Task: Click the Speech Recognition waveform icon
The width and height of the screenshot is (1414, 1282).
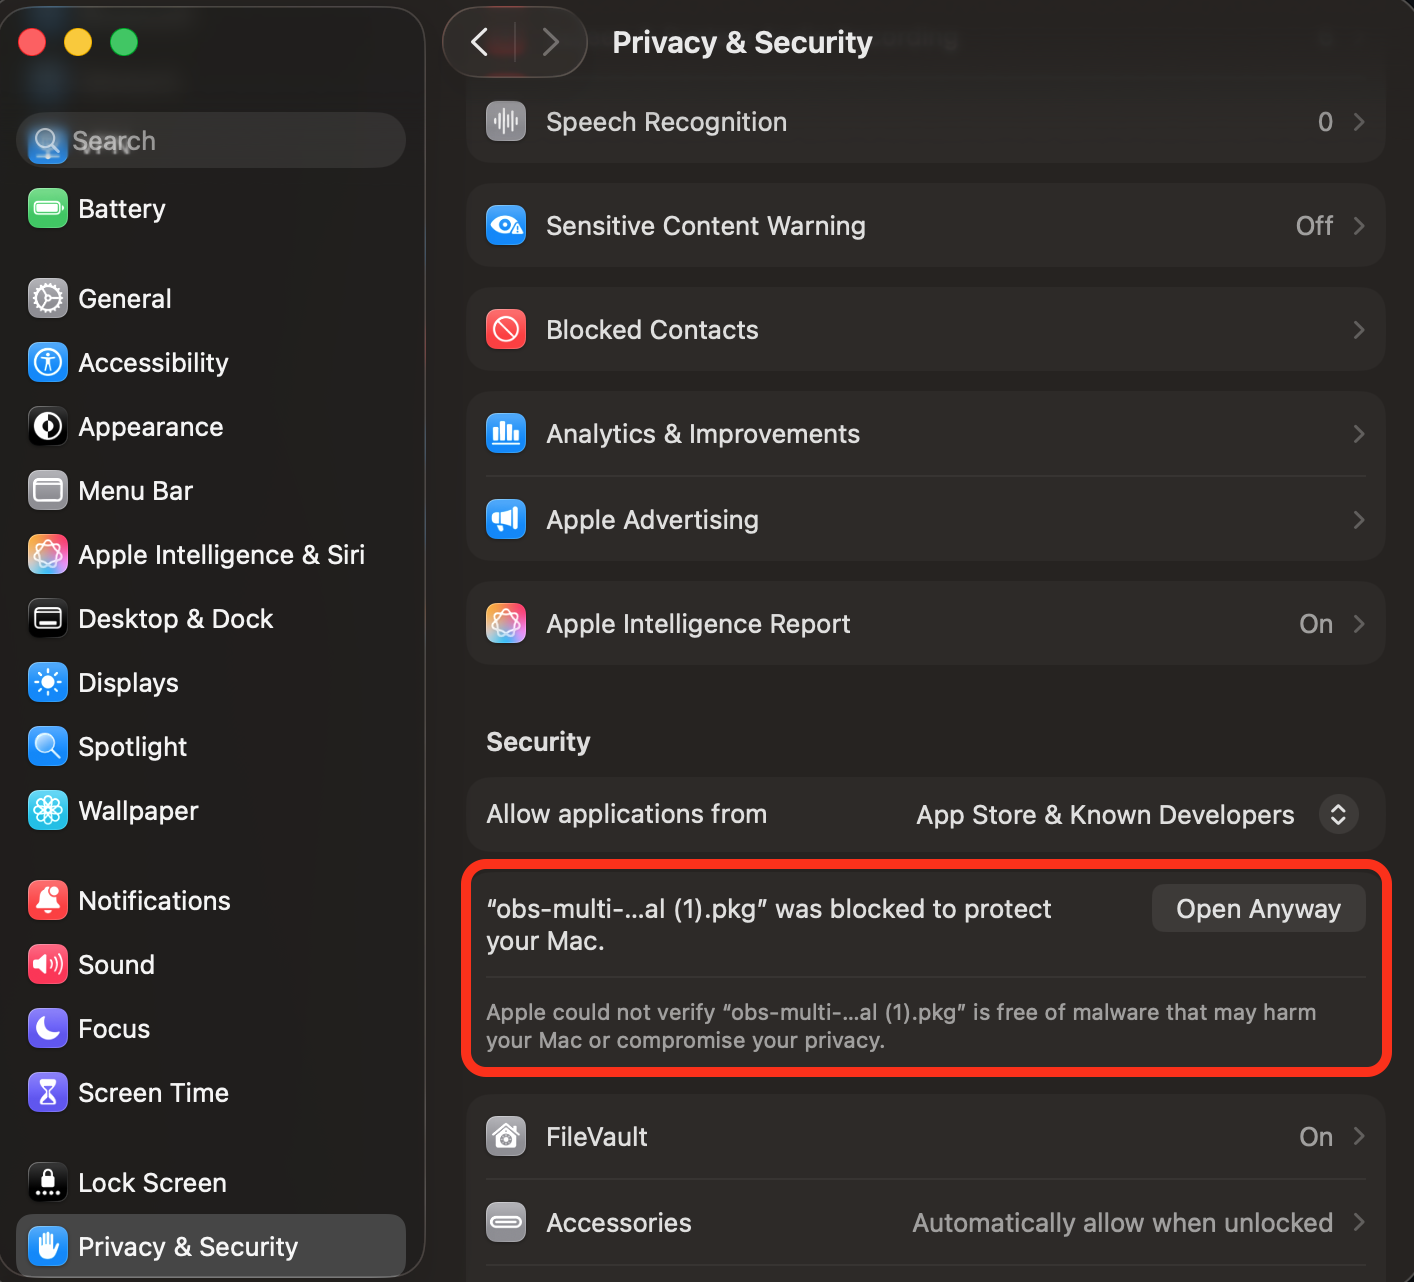Action: (x=506, y=122)
